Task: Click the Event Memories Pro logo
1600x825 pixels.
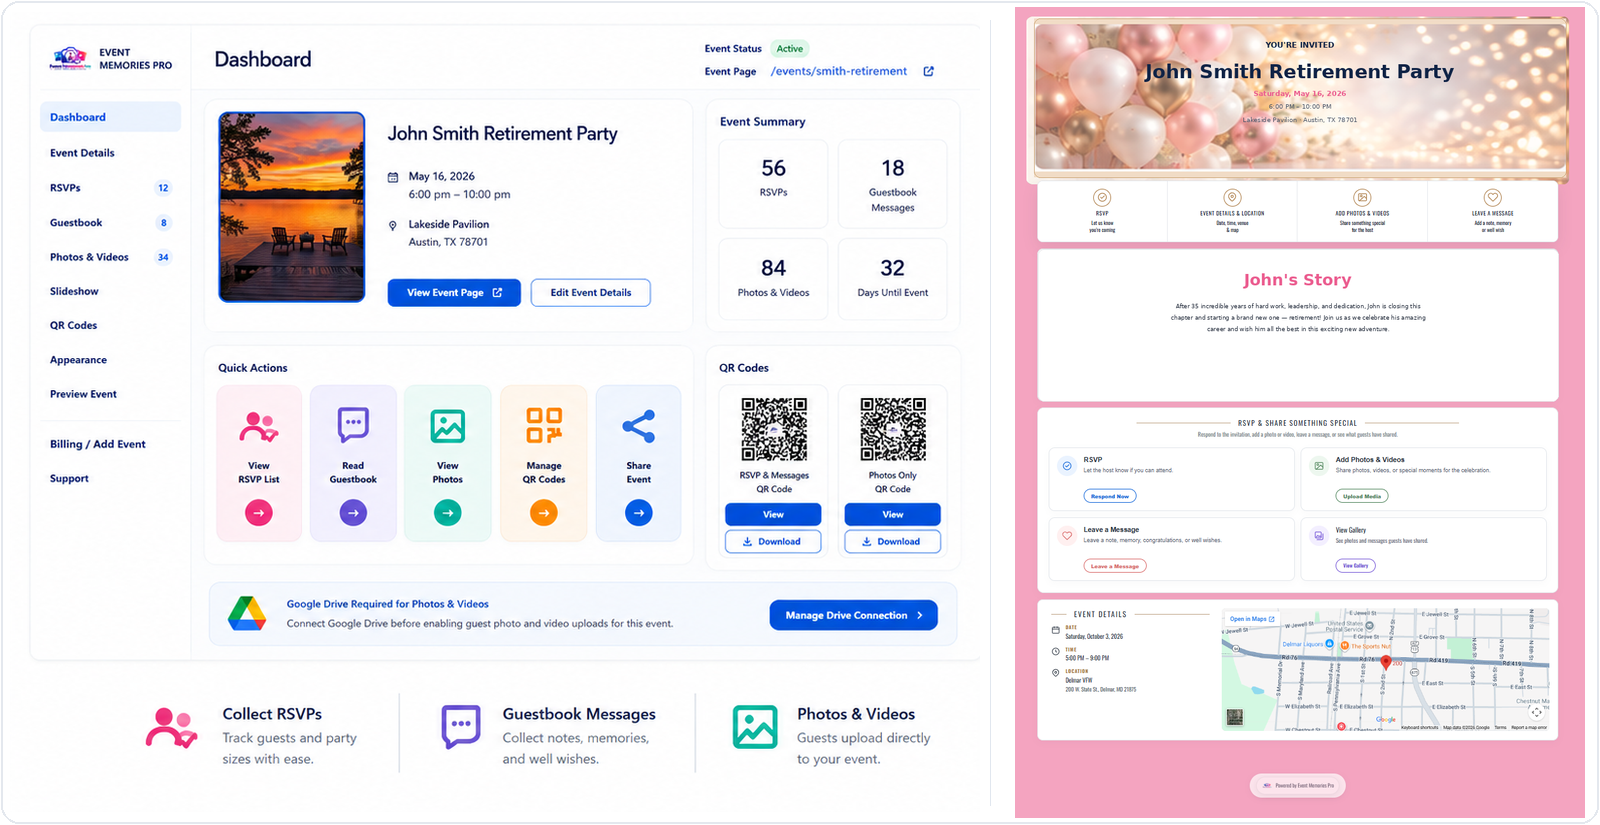Action: tap(70, 58)
